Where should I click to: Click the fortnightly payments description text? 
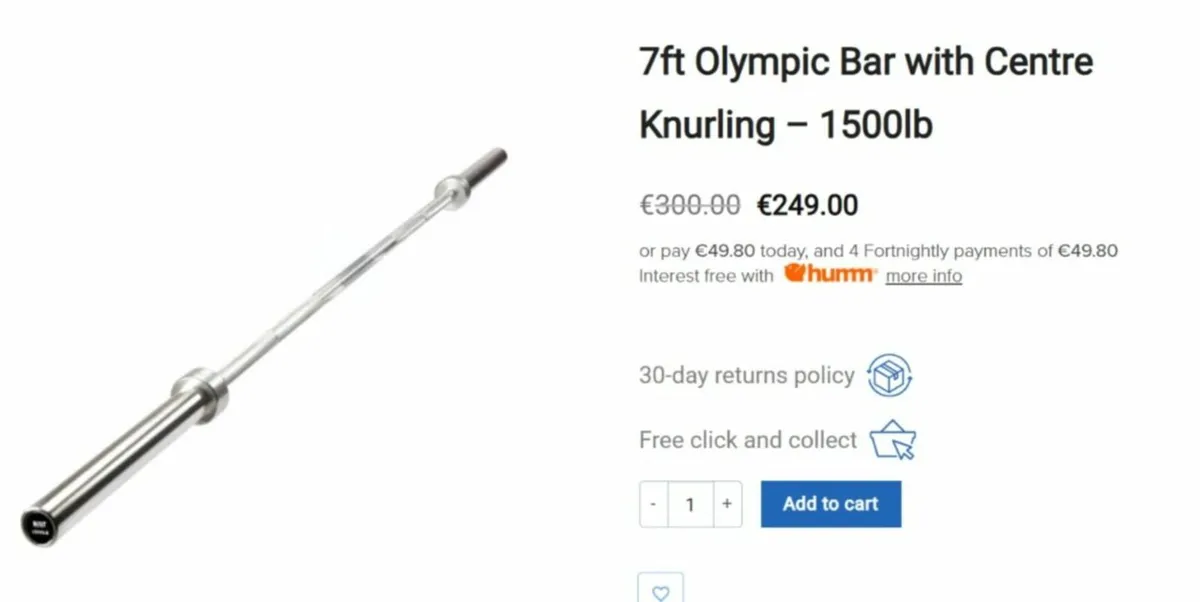(x=878, y=251)
